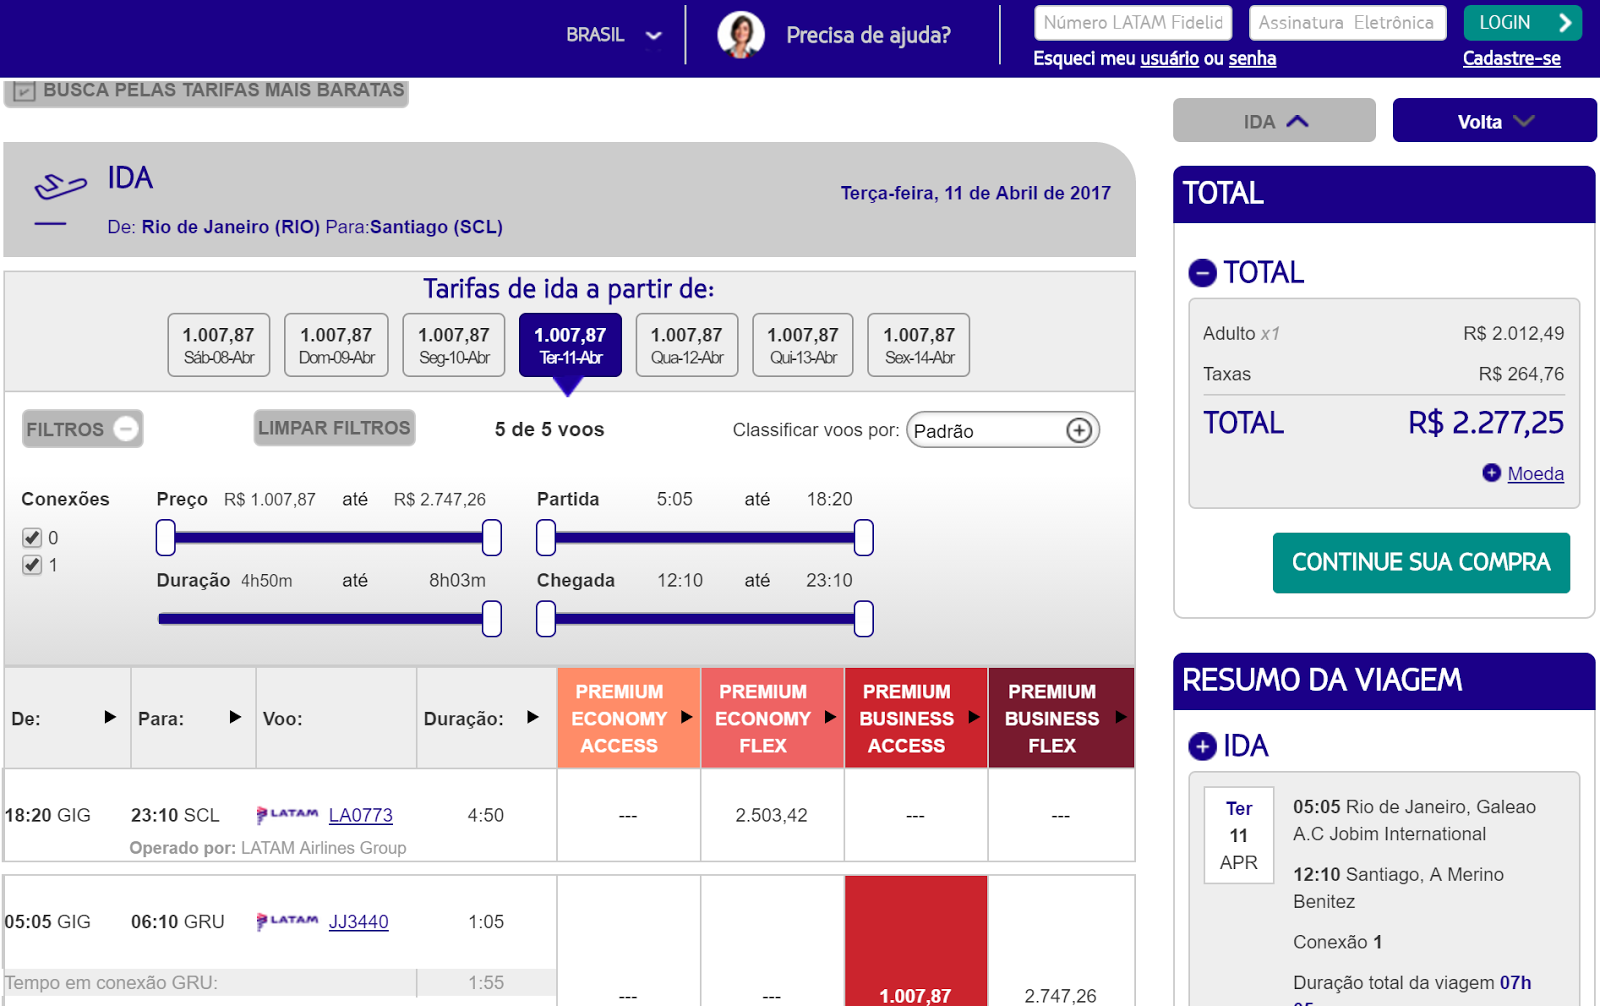Open flight LA0773 details link
This screenshot has width=1600, height=1006.
click(x=361, y=815)
